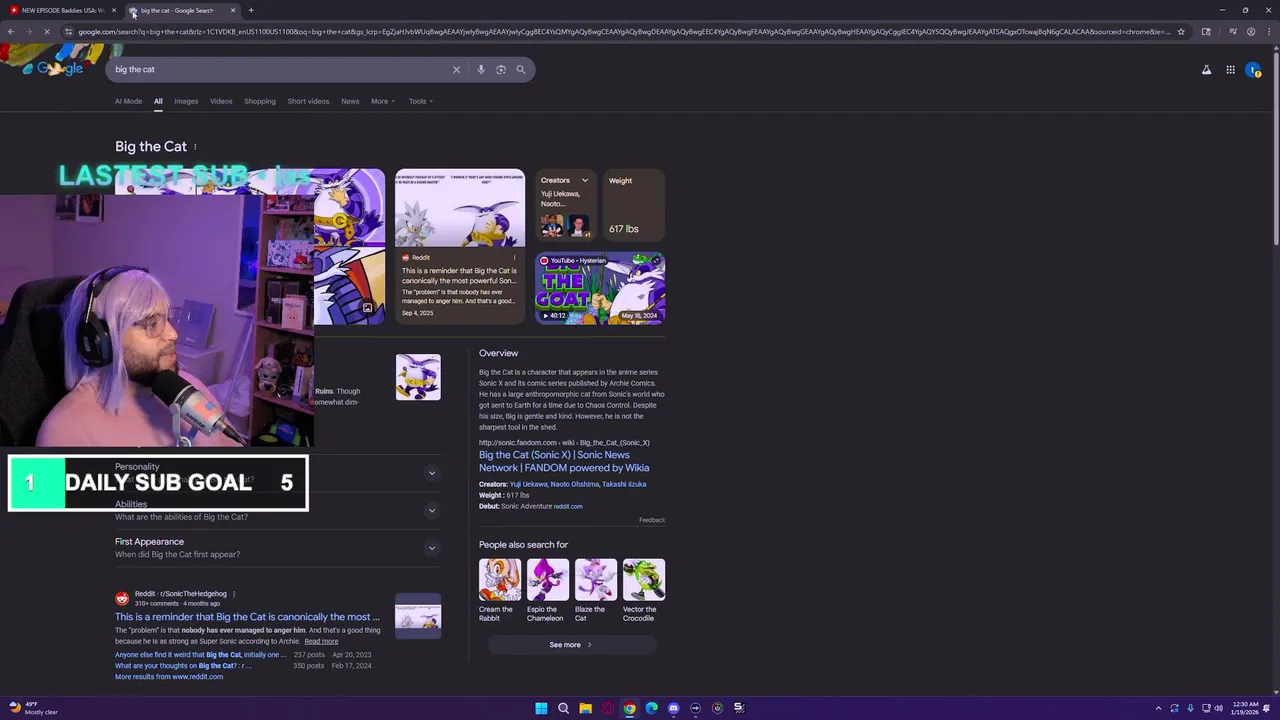Launch File Explorer from taskbar
Viewport: 1280px width, 720px height.
585,708
